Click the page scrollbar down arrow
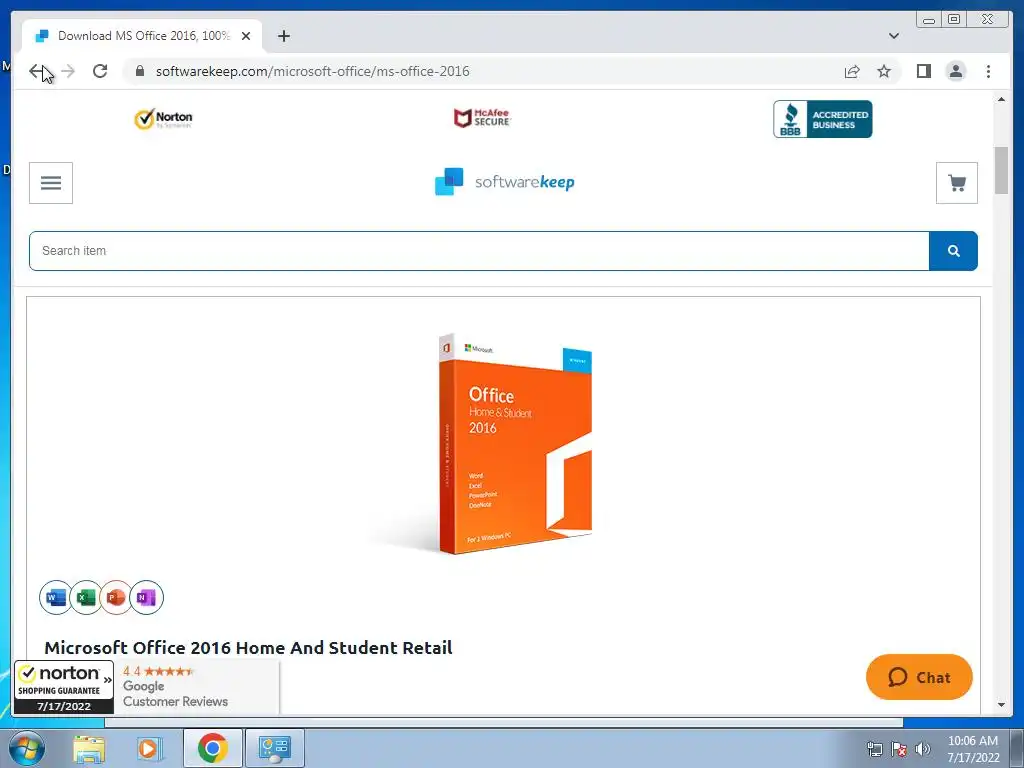This screenshot has width=1024, height=768. pos(1001,705)
